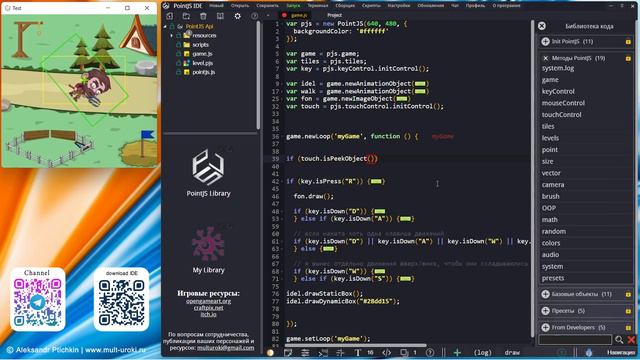Click the edit note icon in the bottom bar

(288, 352)
